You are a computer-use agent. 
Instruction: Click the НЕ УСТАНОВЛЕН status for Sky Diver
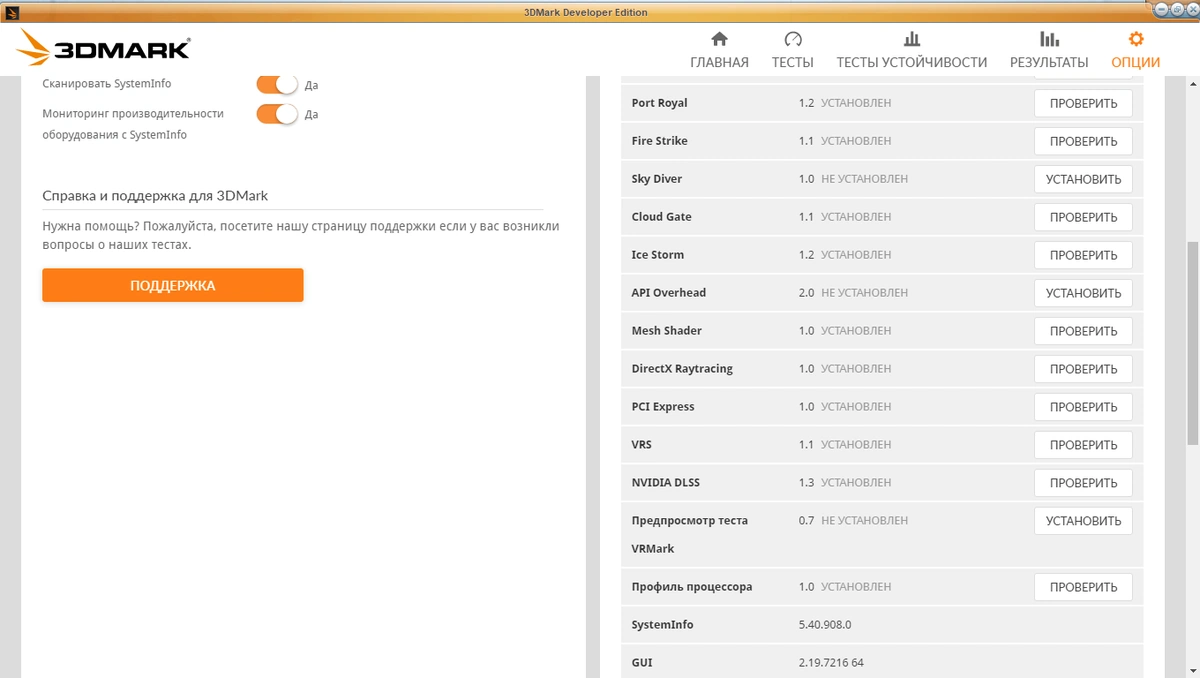(864, 179)
